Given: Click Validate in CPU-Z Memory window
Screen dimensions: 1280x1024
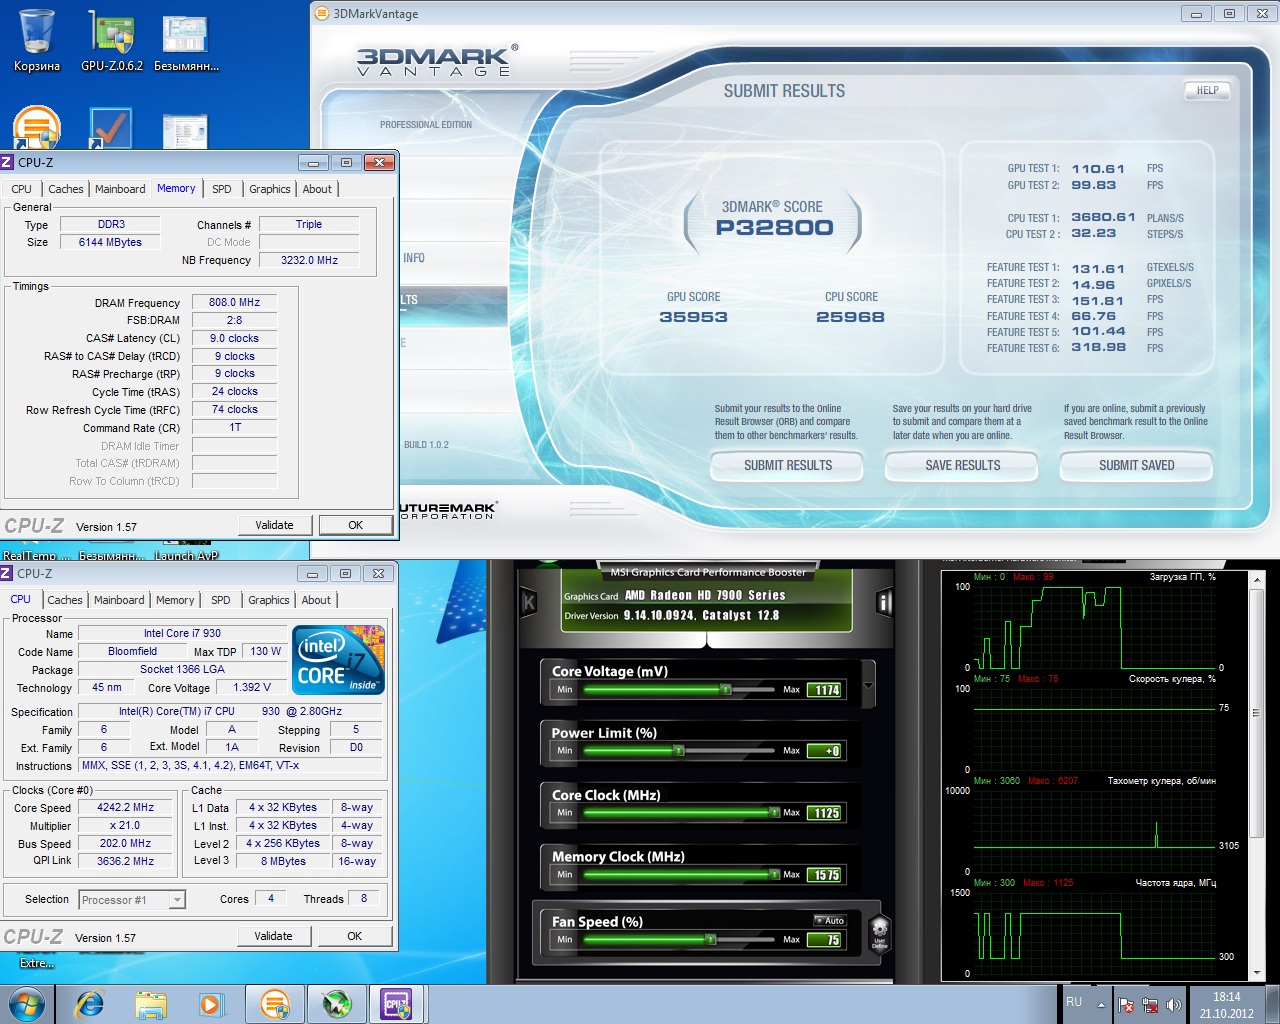Looking at the screenshot, I should pos(274,525).
